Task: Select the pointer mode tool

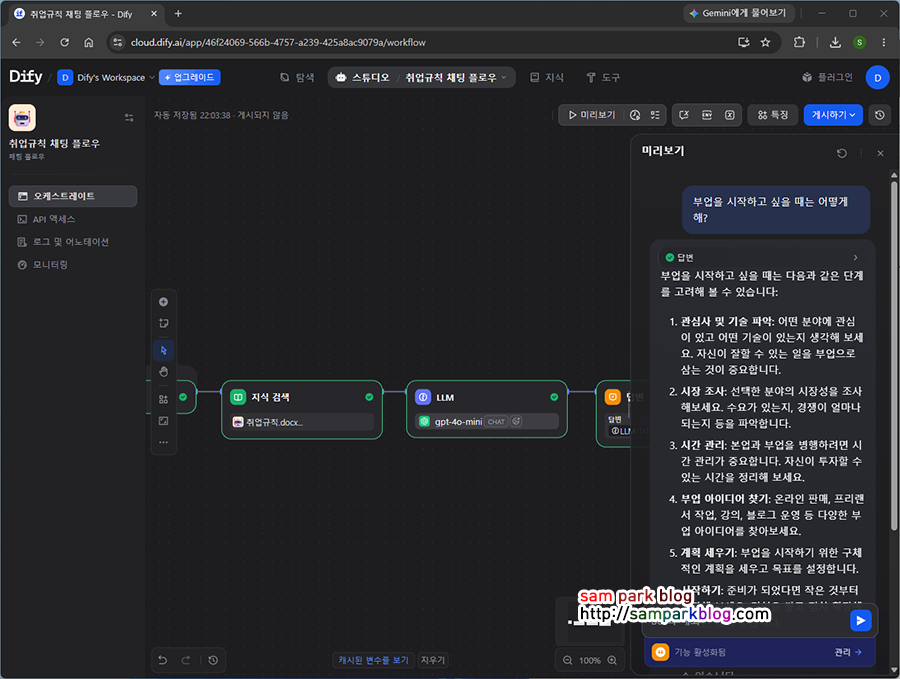Action: (164, 350)
